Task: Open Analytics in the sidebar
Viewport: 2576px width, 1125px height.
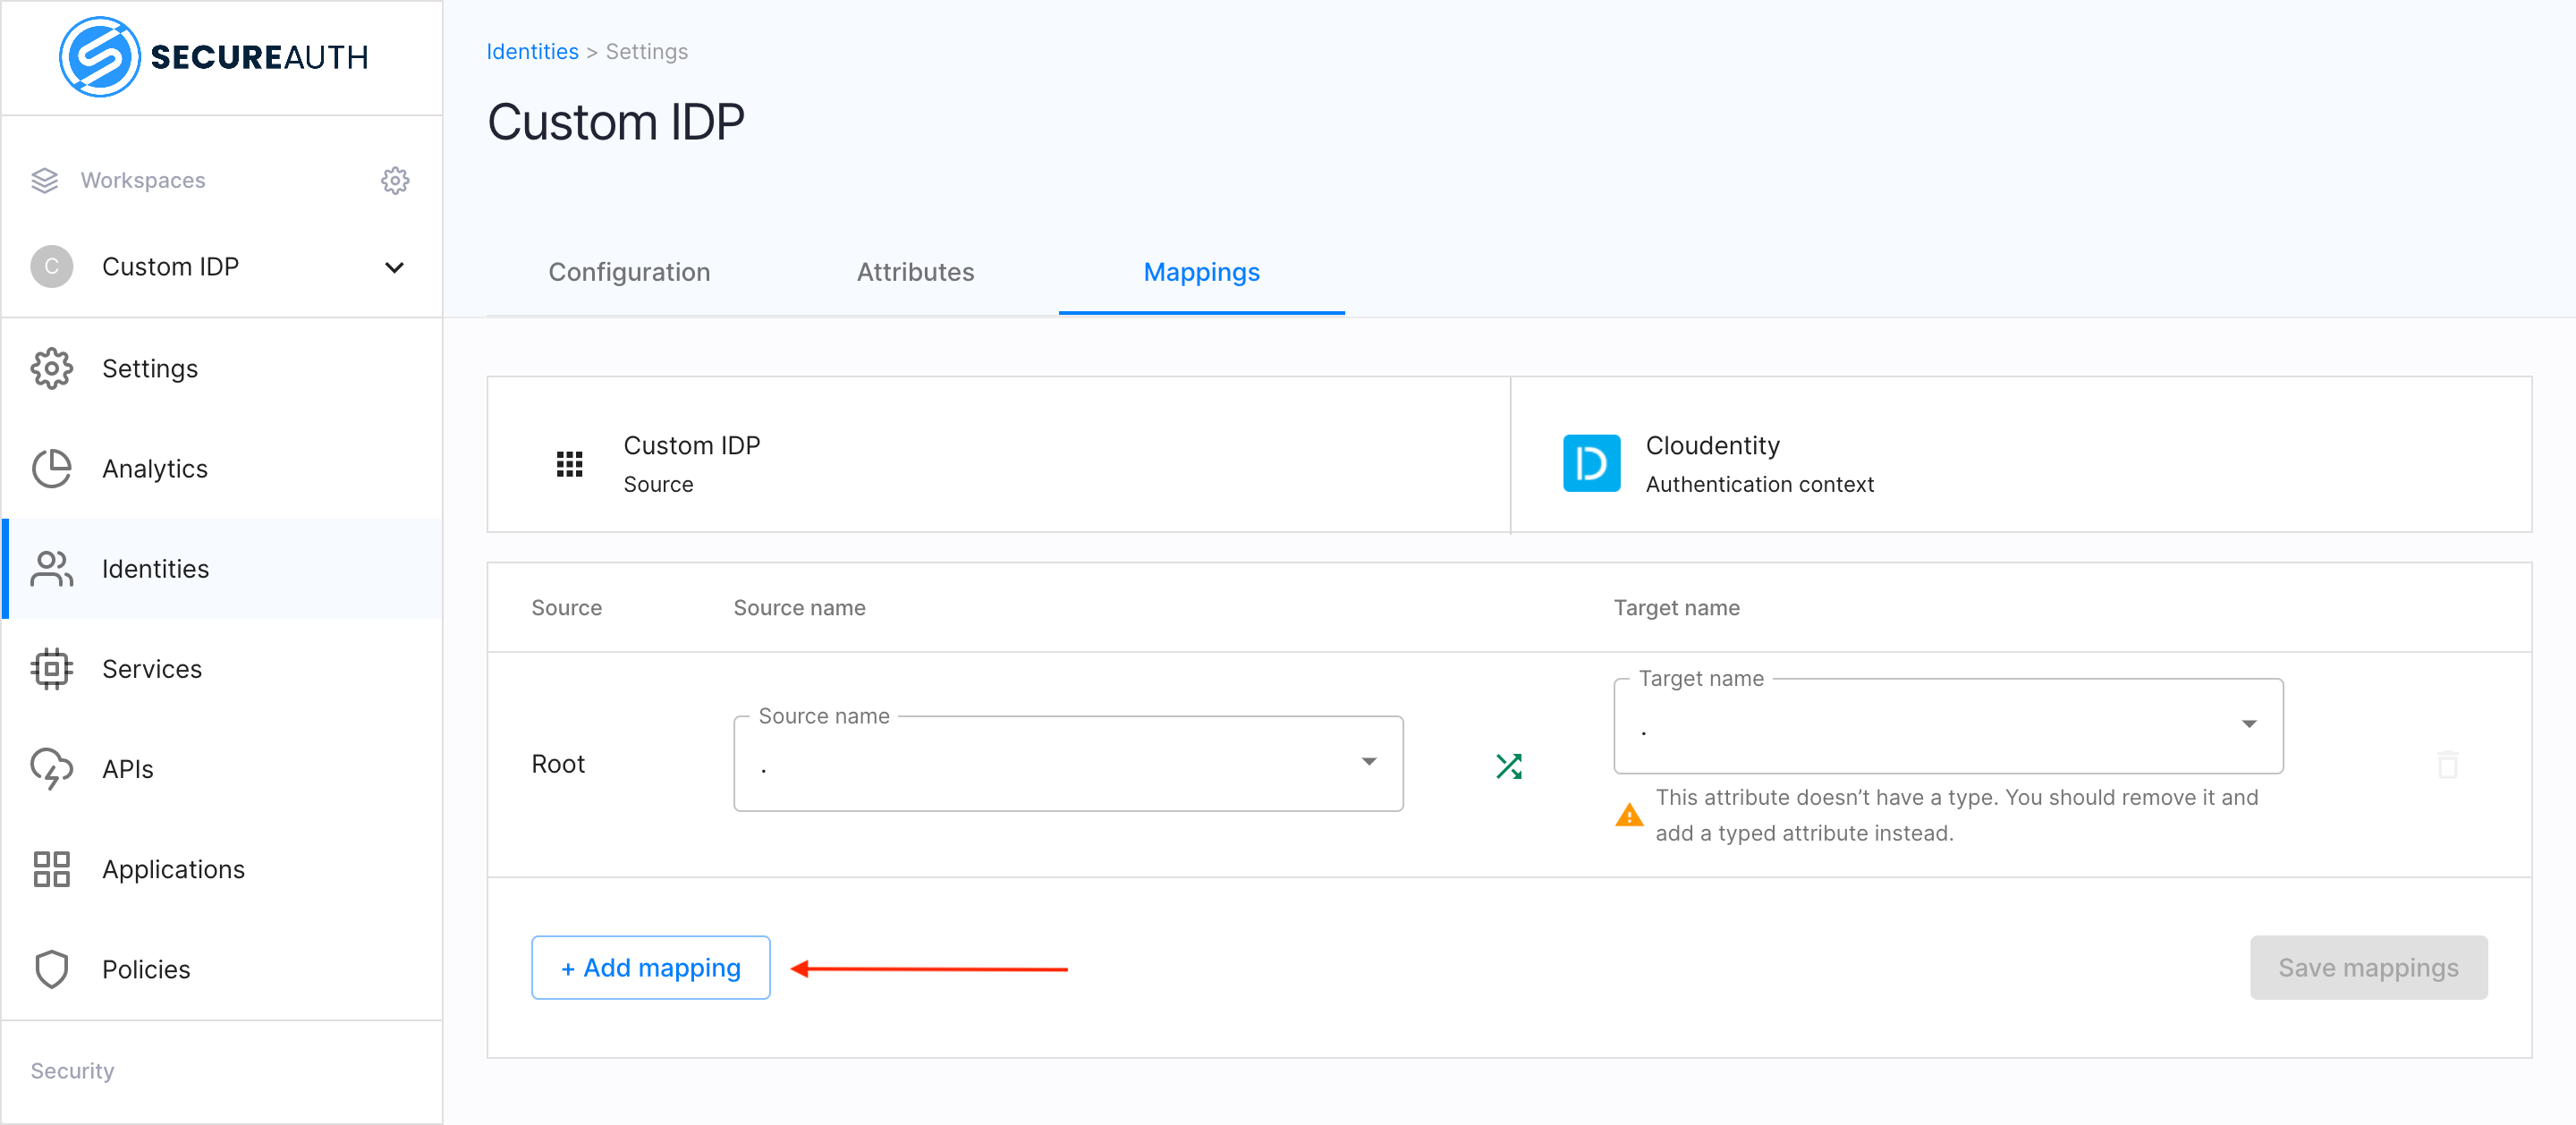Action: 222,469
